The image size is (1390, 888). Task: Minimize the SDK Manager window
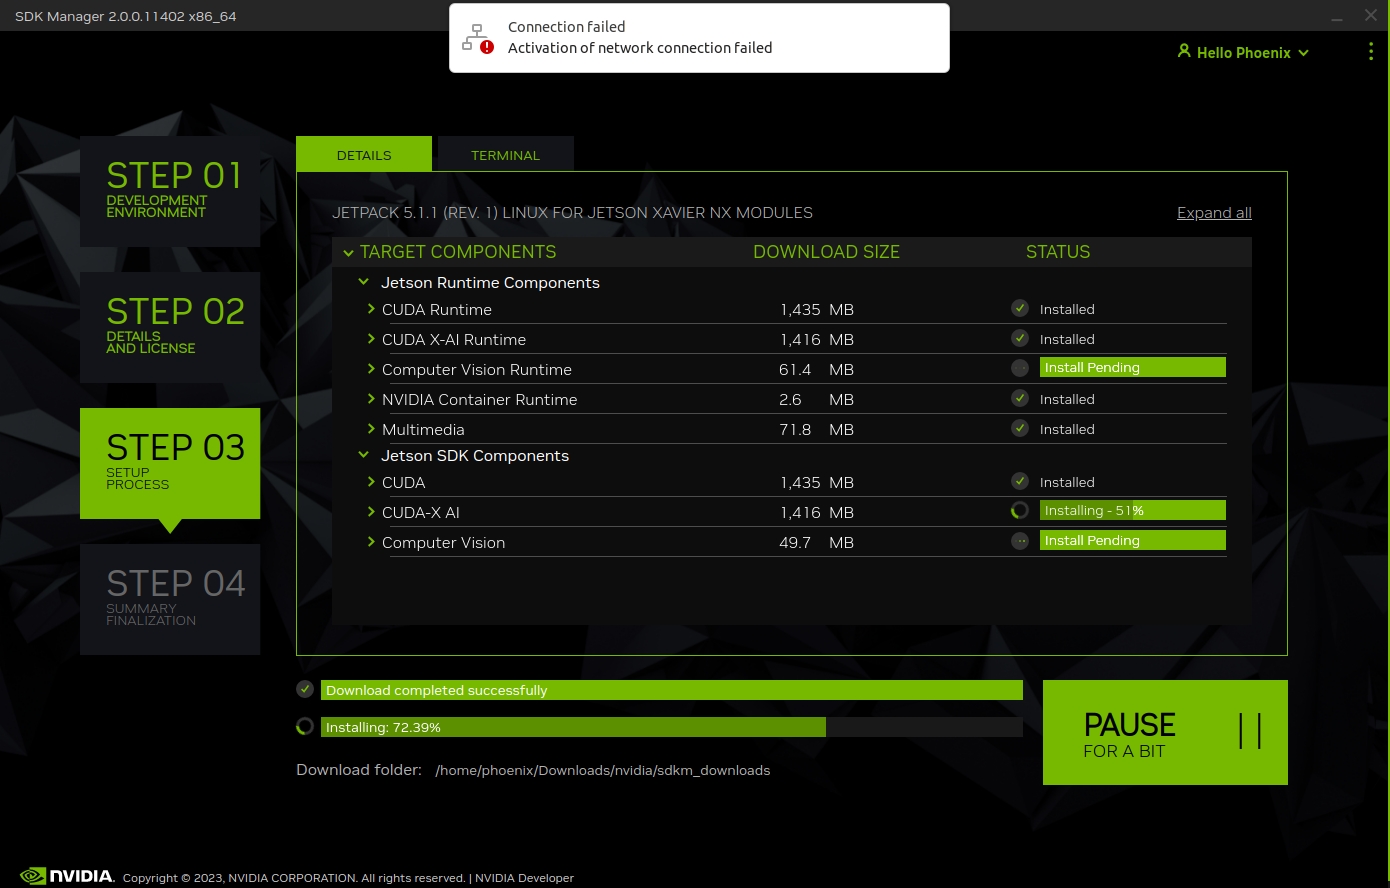tap(1337, 17)
